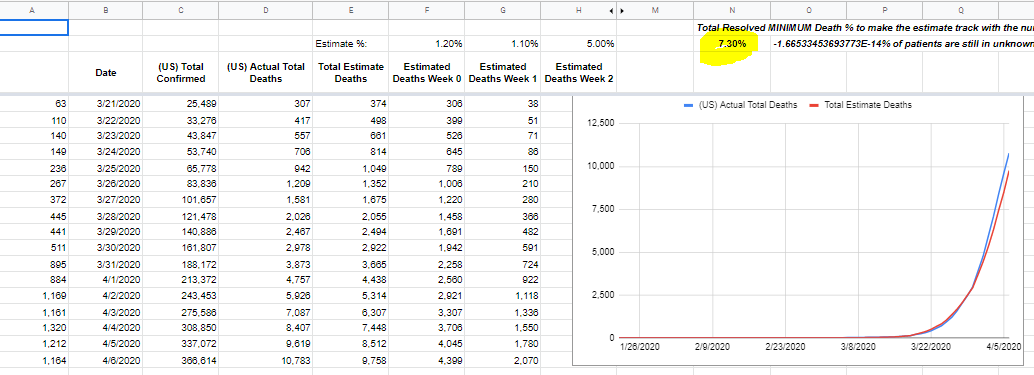Screen dimensions: 1034x375
Task: Select column A value 1,320
Action: point(34,328)
